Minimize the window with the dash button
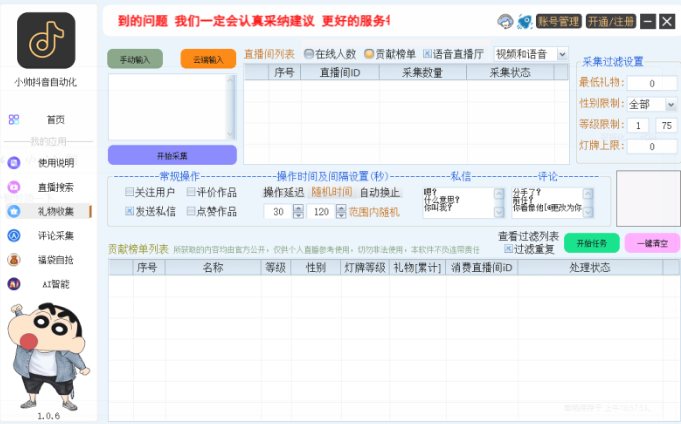This screenshot has width=681, height=424. click(648, 21)
